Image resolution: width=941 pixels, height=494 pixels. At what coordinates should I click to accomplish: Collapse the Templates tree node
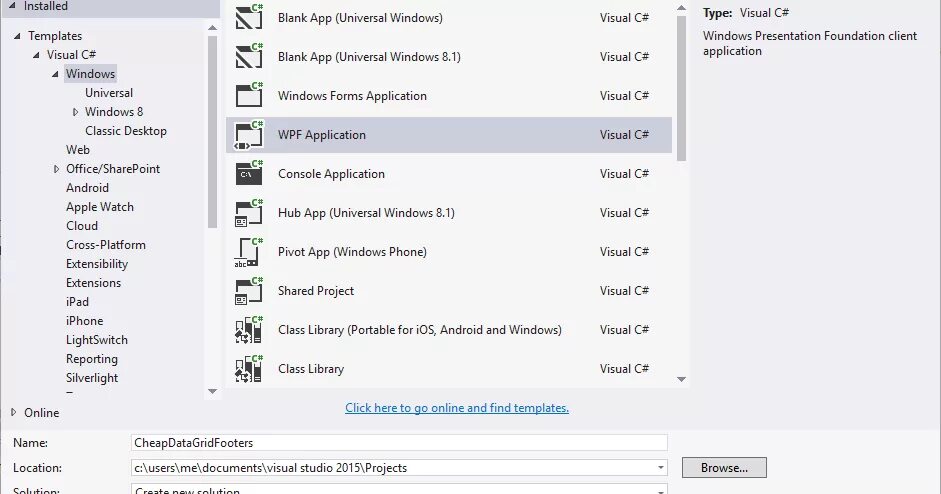pos(17,36)
